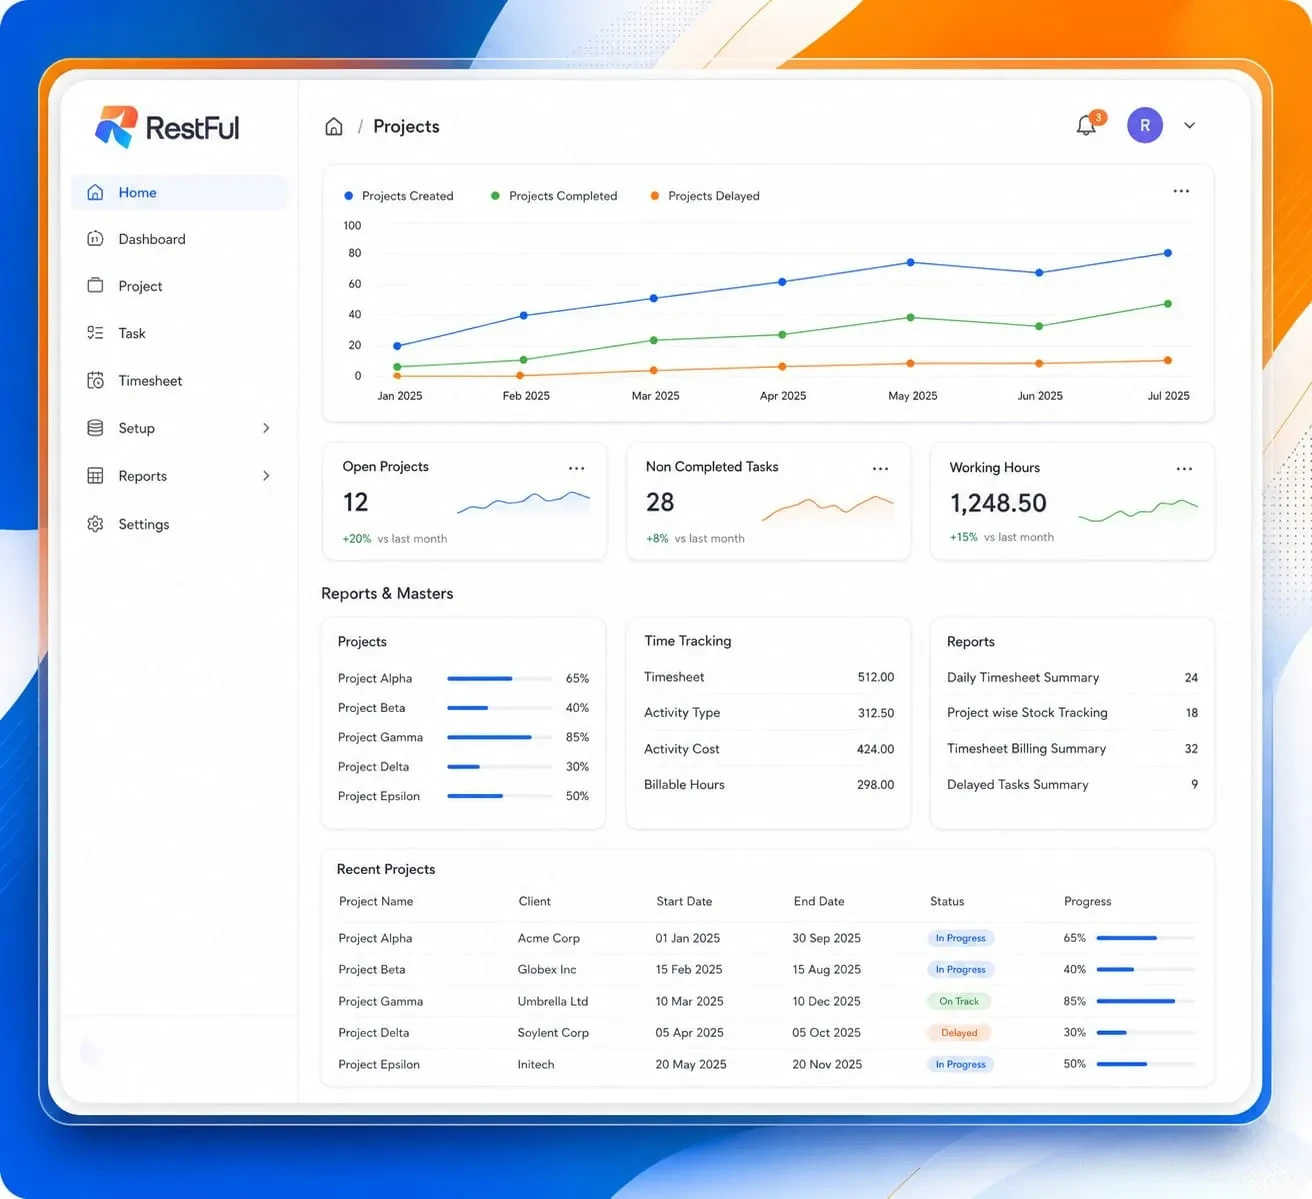Screen dimensions: 1312x1199
Task: Click the user avatar labeled R
Action: point(1145,125)
